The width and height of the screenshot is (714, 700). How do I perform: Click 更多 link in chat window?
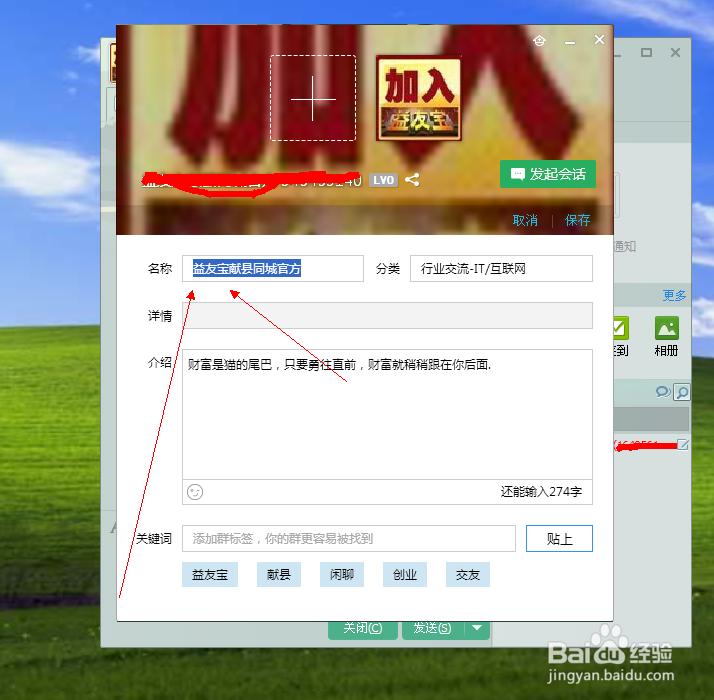(674, 296)
